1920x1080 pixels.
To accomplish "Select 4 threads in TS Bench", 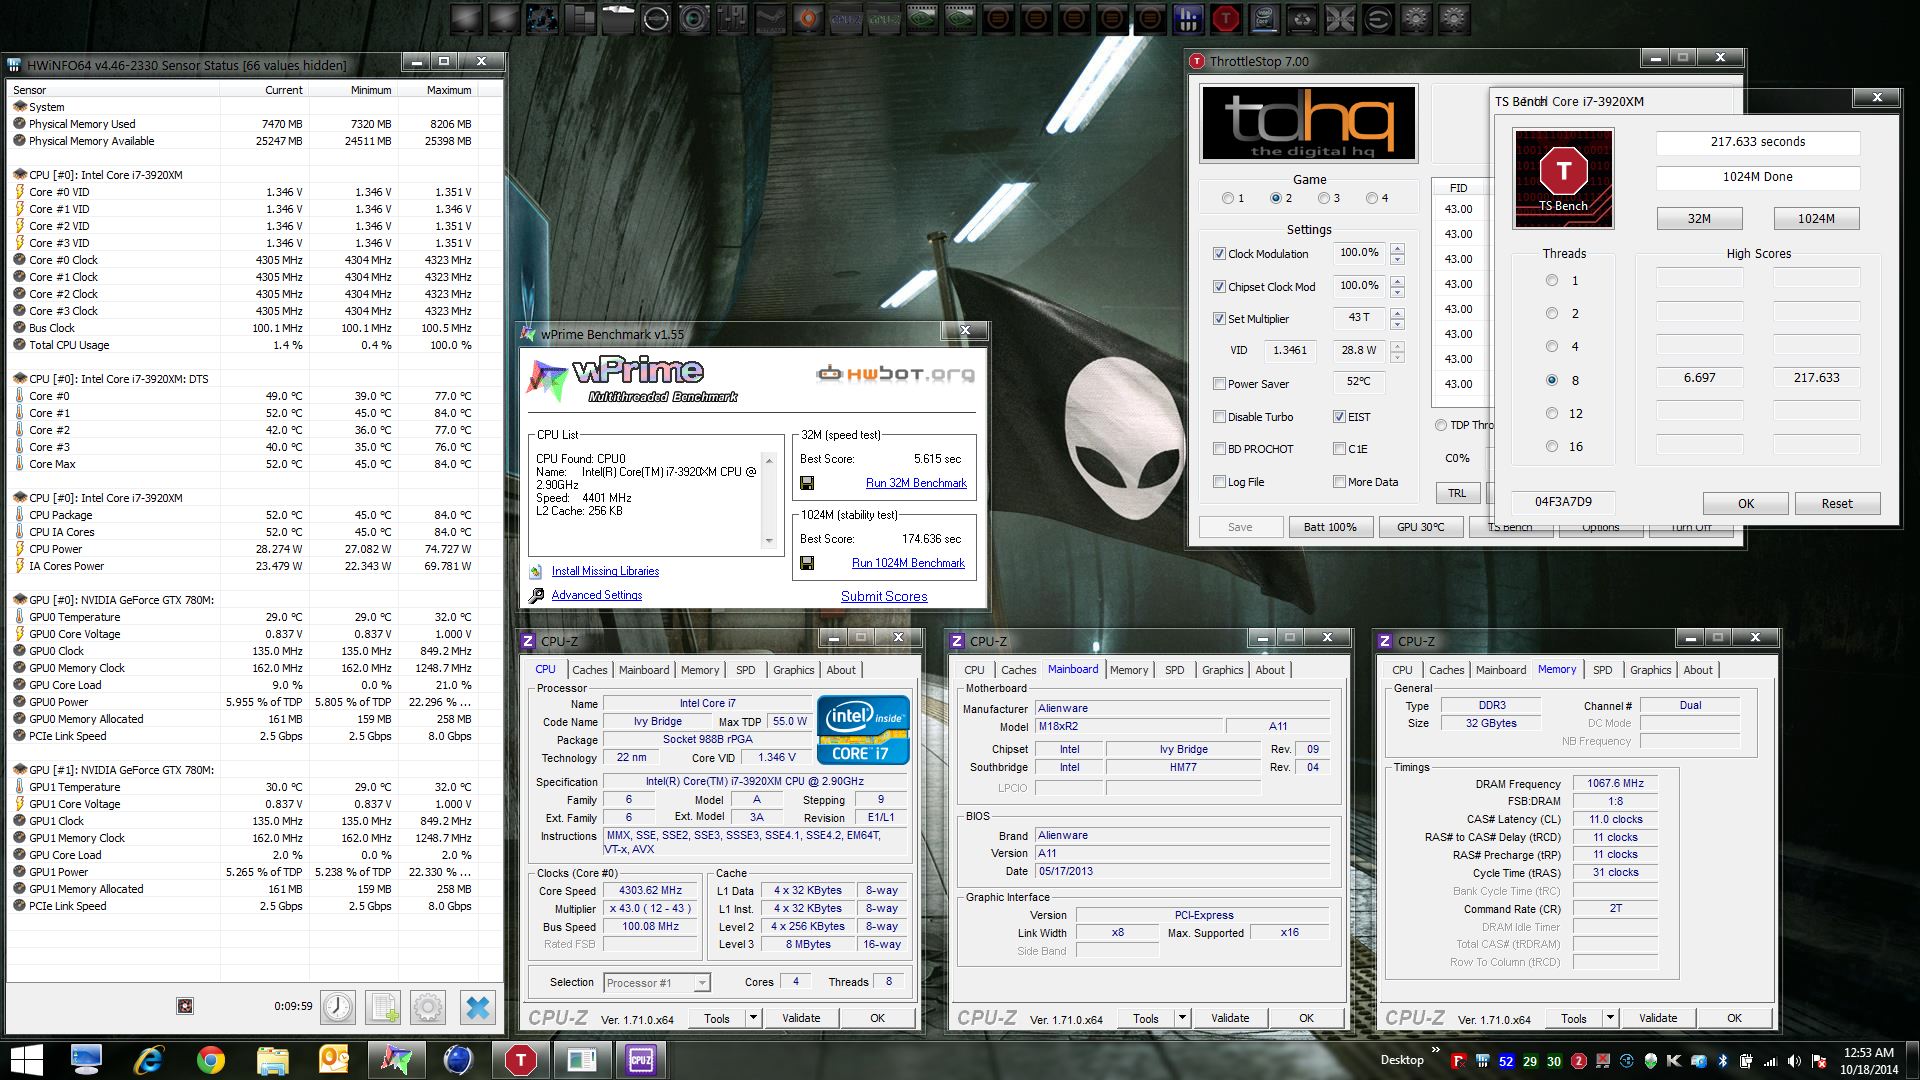I will click(1552, 346).
